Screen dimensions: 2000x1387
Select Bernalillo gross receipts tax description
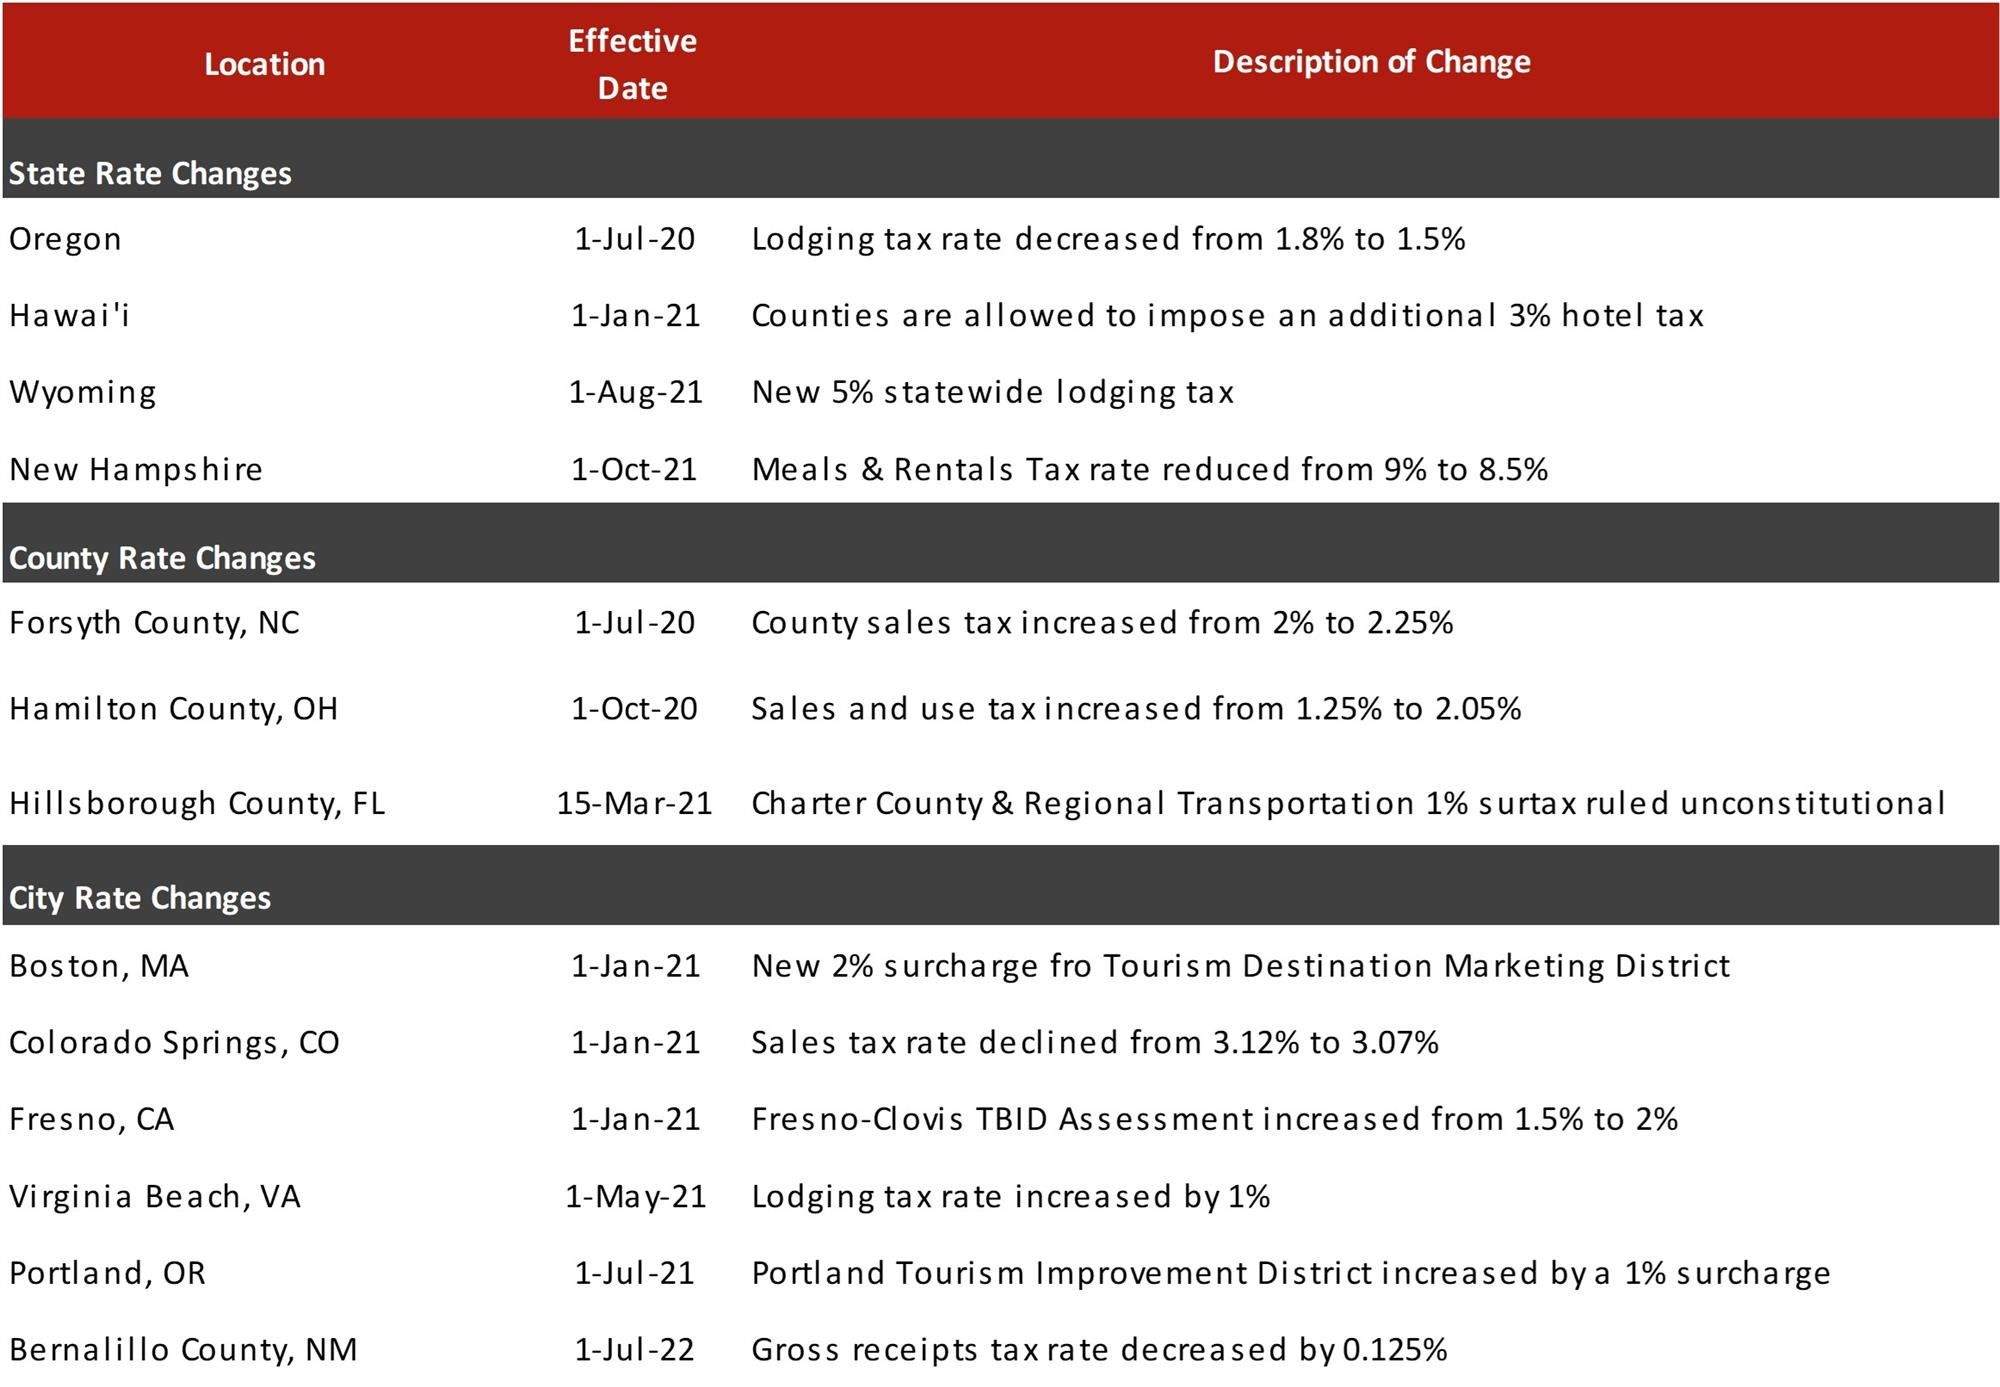[x=1099, y=1350]
